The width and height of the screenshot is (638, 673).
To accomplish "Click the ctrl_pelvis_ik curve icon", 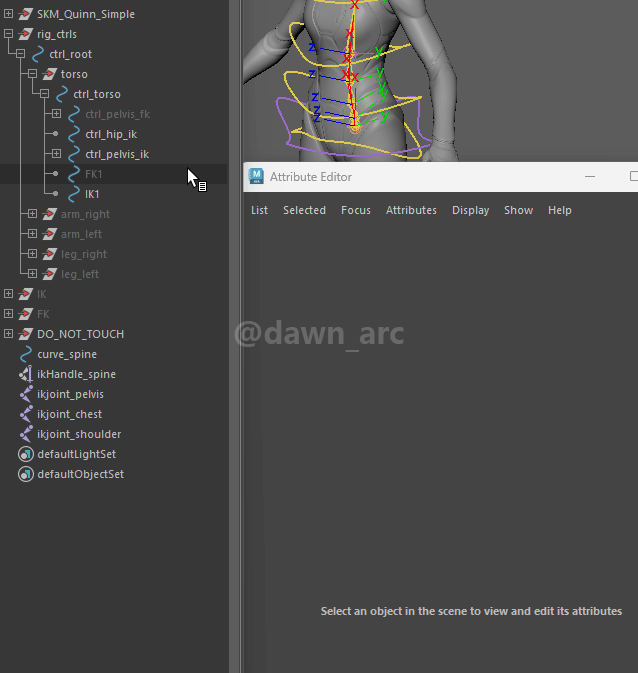I will (x=74, y=154).
